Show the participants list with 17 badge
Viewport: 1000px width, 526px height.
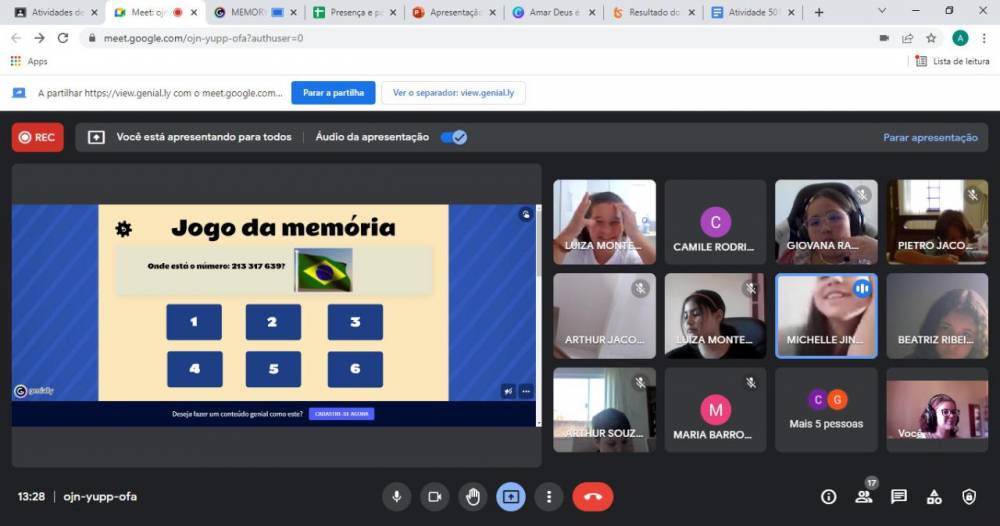tap(863, 497)
